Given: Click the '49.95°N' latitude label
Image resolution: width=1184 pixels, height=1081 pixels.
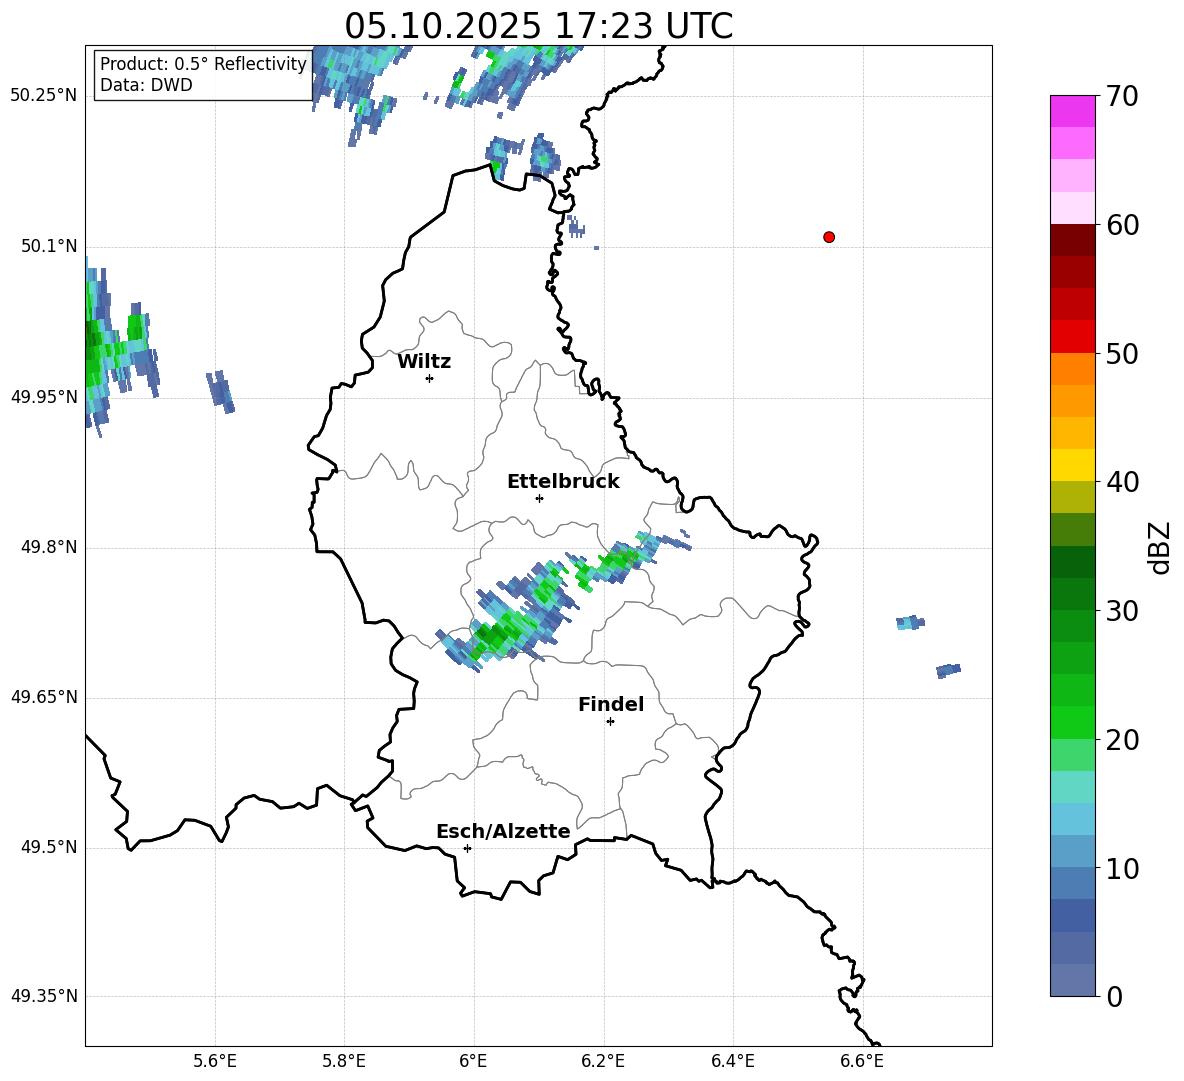Looking at the screenshot, I should (44, 397).
